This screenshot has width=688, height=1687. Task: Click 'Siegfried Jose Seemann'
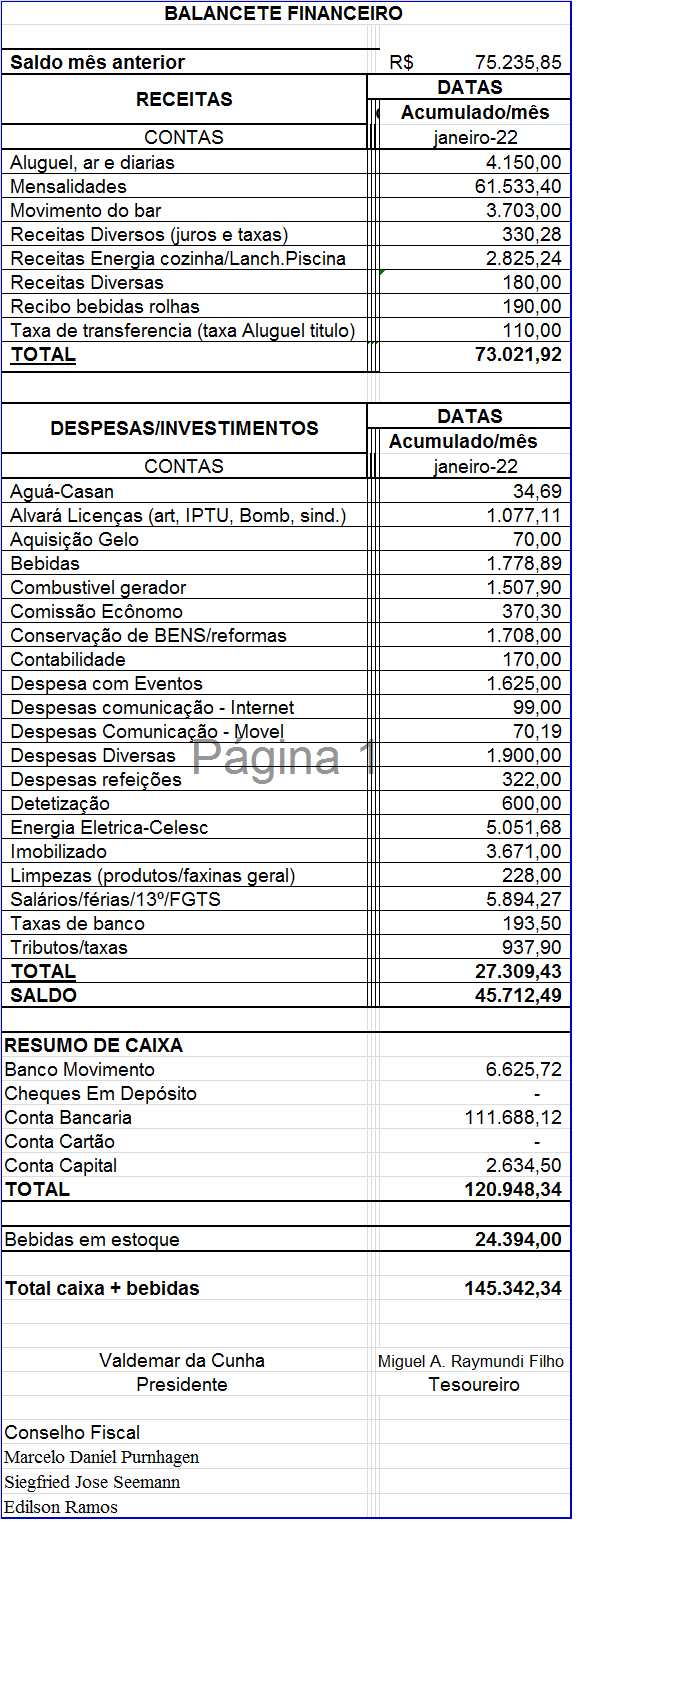[x=92, y=1482]
